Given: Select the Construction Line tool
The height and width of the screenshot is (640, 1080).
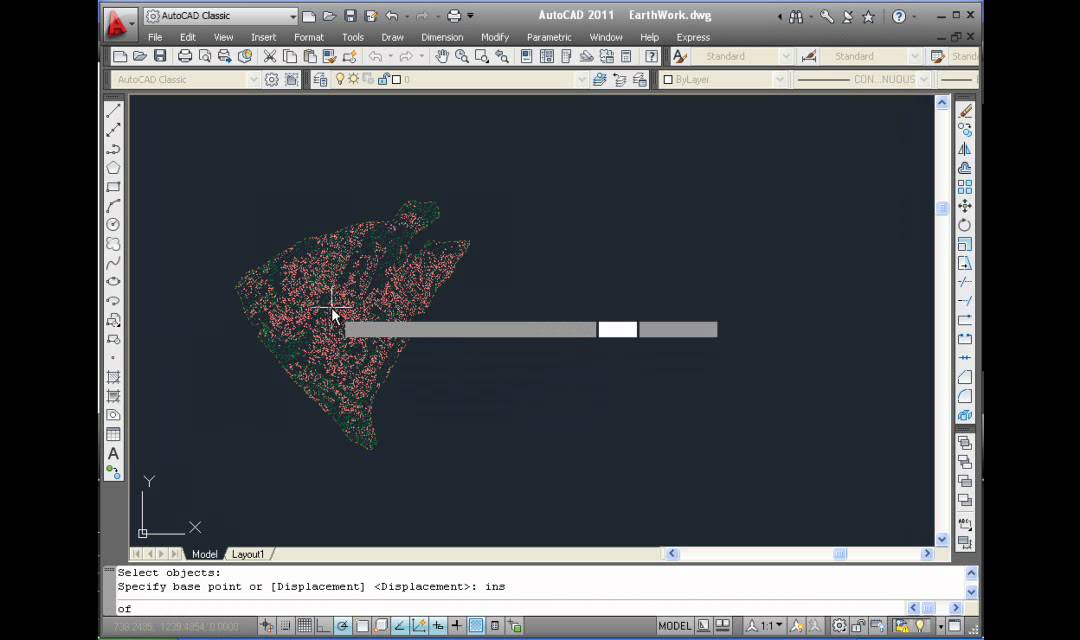Looking at the screenshot, I should click(114, 130).
